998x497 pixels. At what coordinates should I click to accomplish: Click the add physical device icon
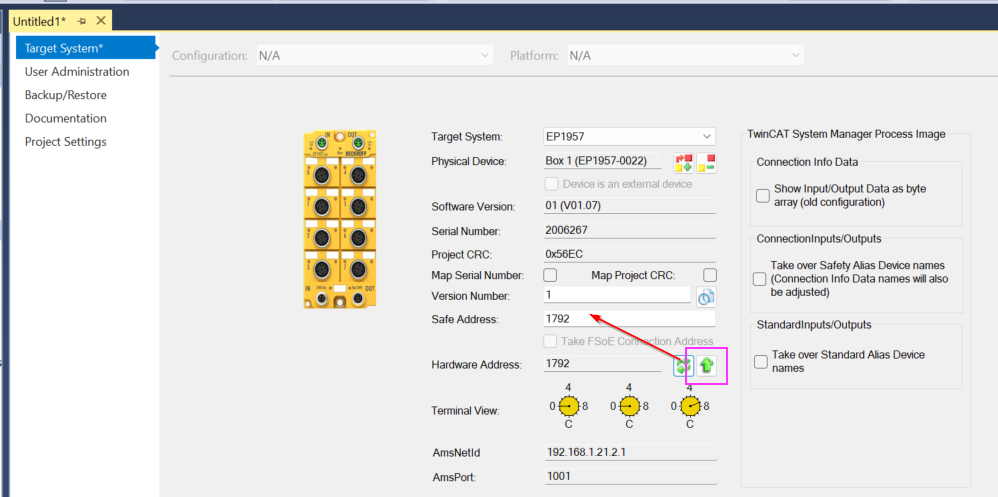(x=683, y=162)
